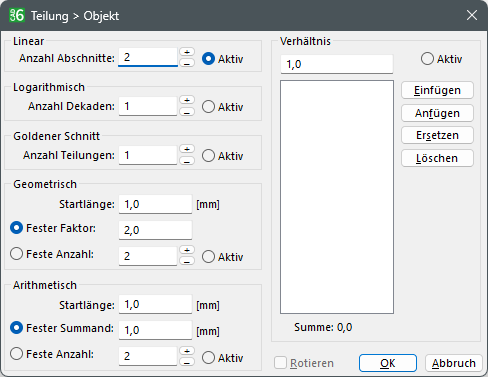
Task: Increase Anzahl Dekaden with plus stepper
Action: point(187,100)
